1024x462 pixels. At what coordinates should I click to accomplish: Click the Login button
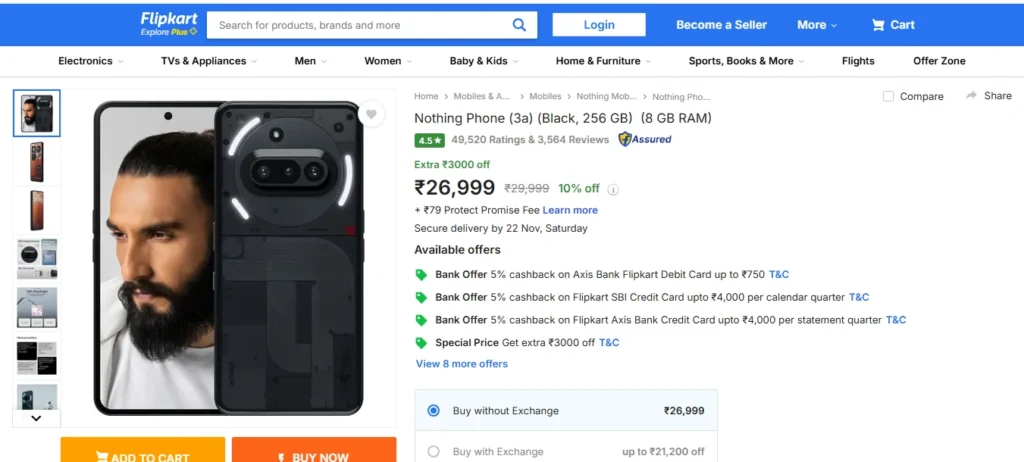pyautogui.click(x=599, y=25)
